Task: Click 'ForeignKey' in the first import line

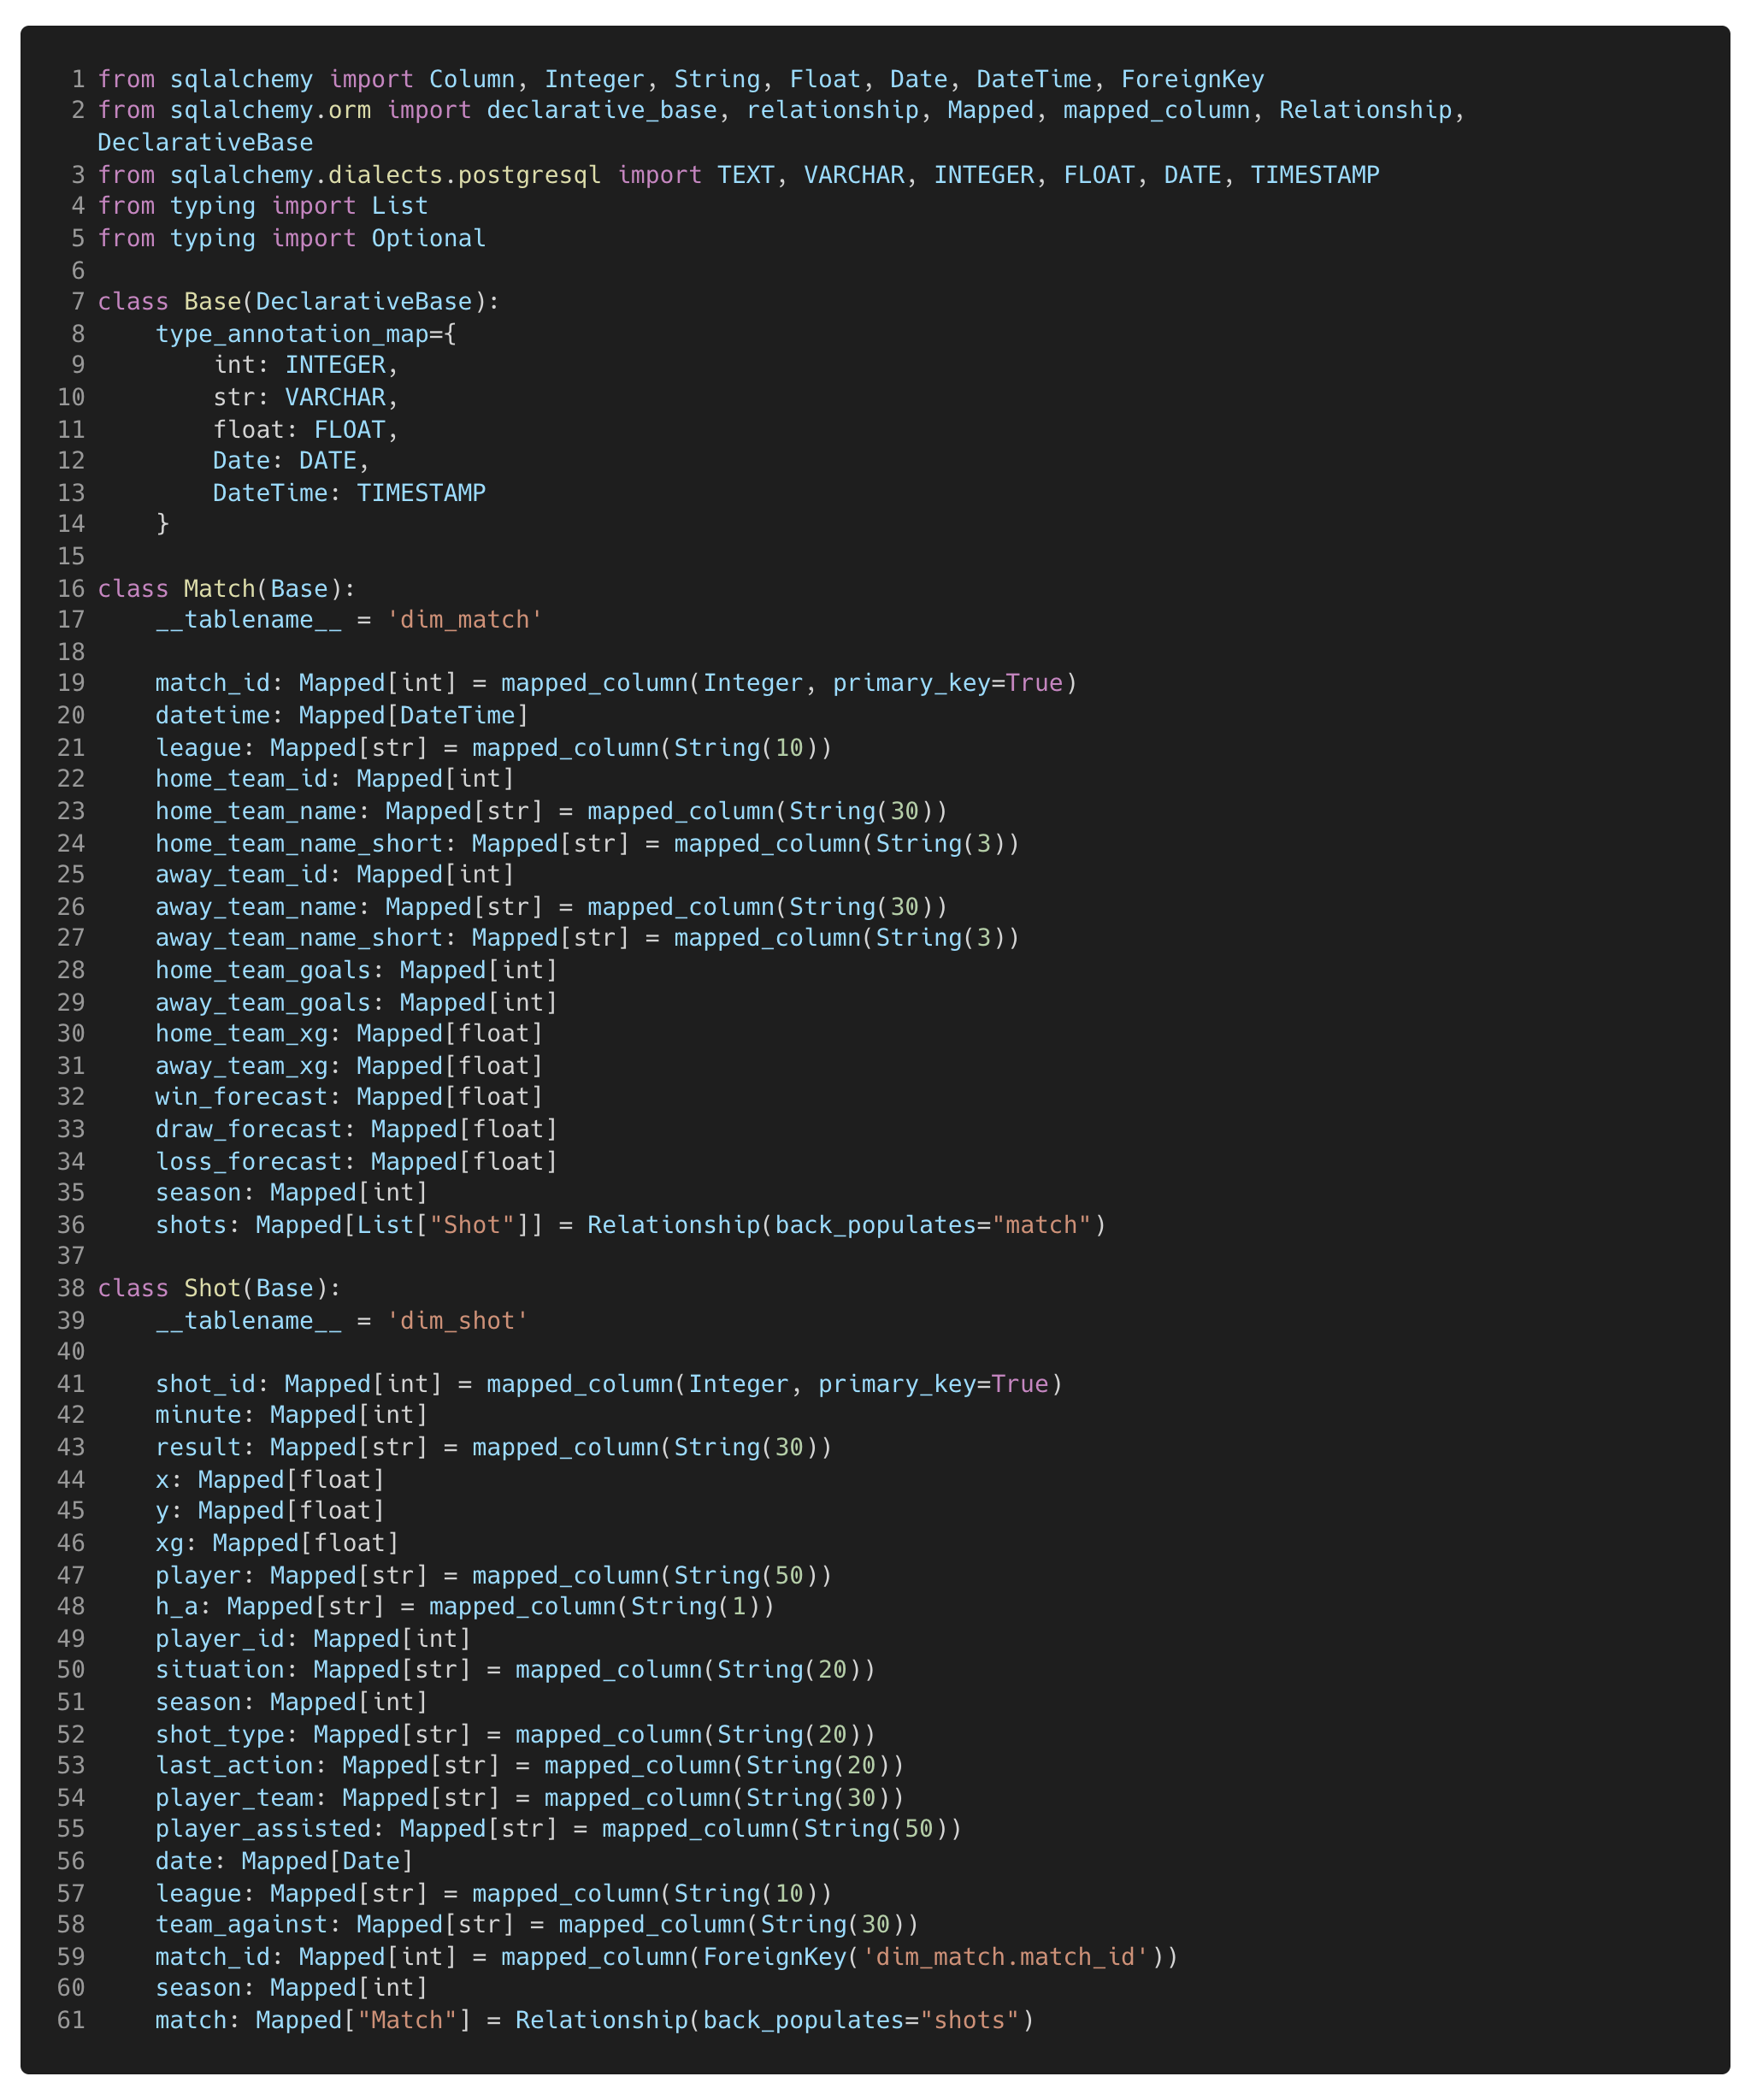Action: (1192, 79)
